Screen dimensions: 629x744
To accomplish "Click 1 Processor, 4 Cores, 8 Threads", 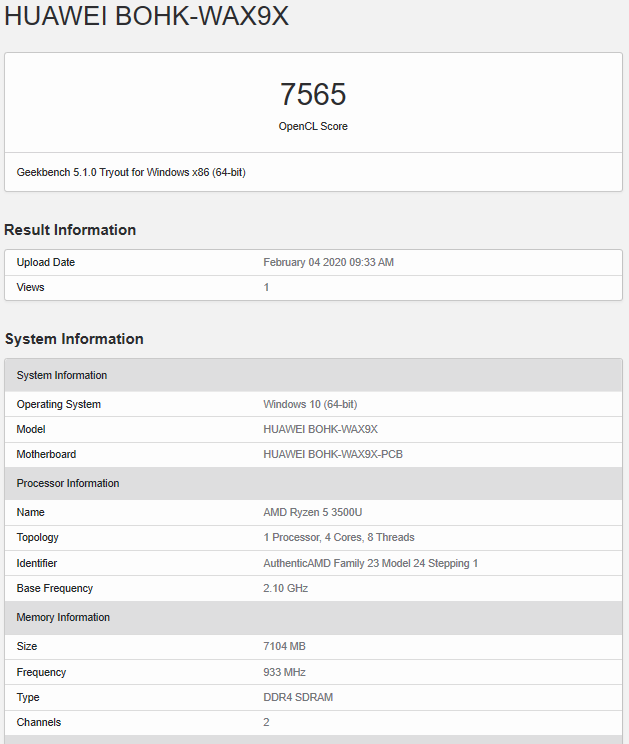I will [339, 538].
